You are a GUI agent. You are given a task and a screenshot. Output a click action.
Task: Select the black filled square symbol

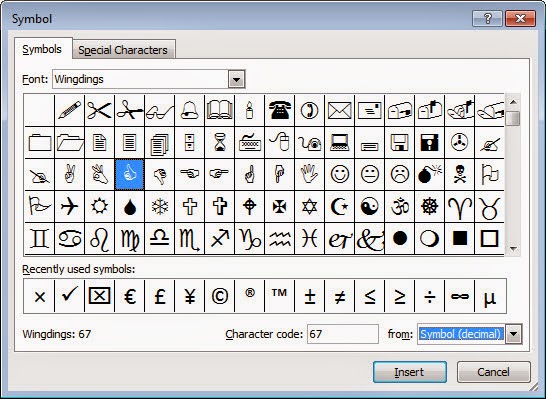coord(459,239)
